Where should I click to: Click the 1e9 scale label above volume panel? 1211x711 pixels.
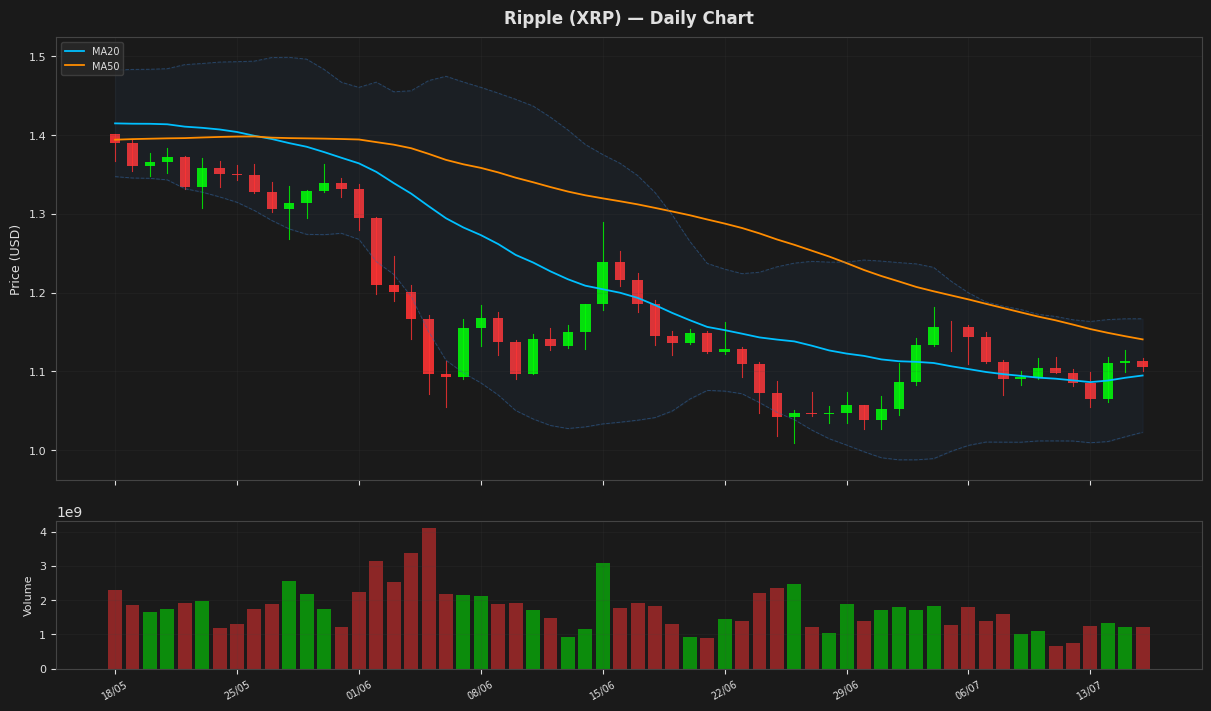point(69,512)
